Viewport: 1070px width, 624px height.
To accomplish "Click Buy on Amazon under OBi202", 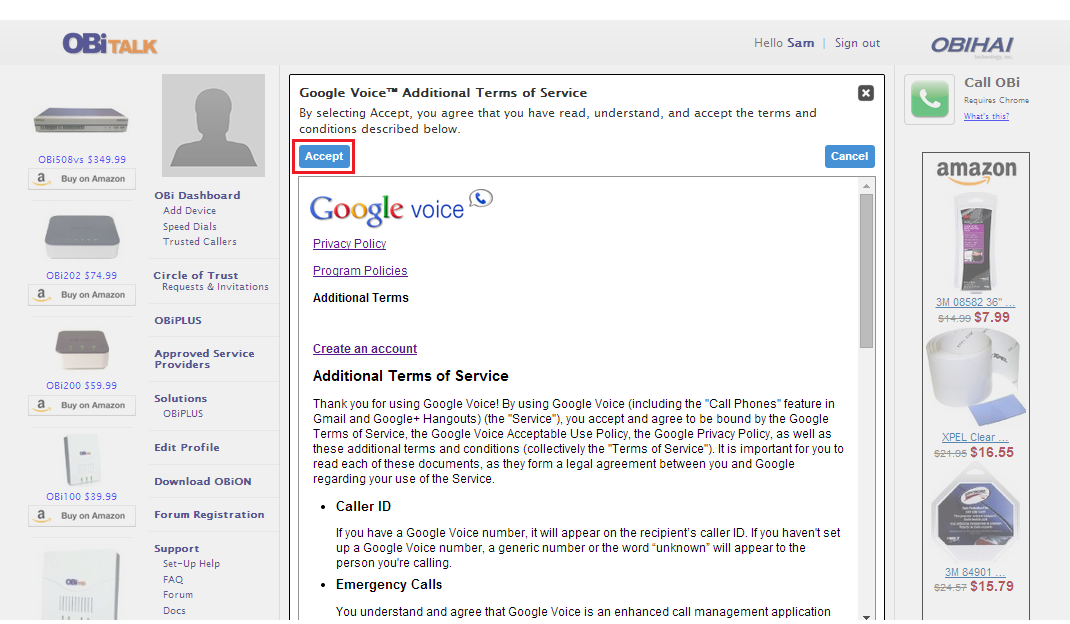I will click(82, 295).
